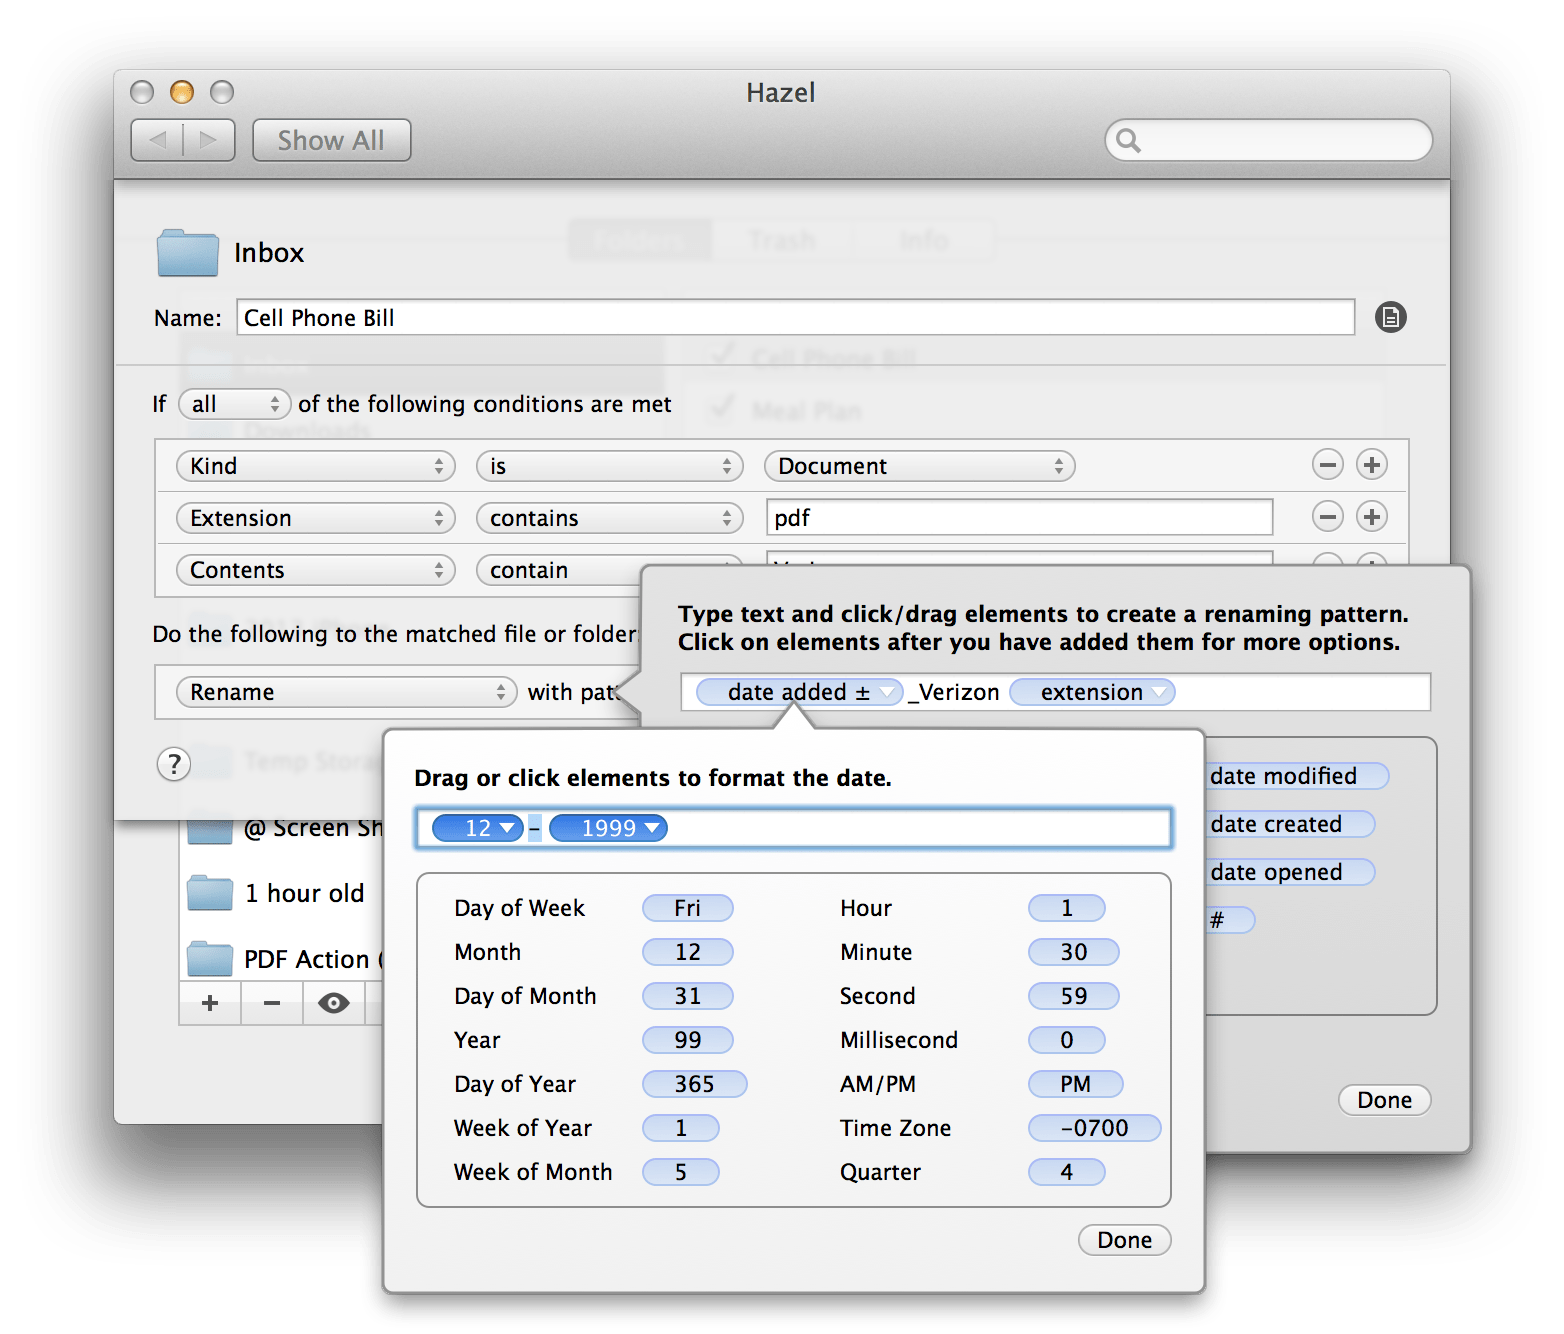Click the add folder plus button
Screen dimensions: 1564x1334
pos(210,1003)
